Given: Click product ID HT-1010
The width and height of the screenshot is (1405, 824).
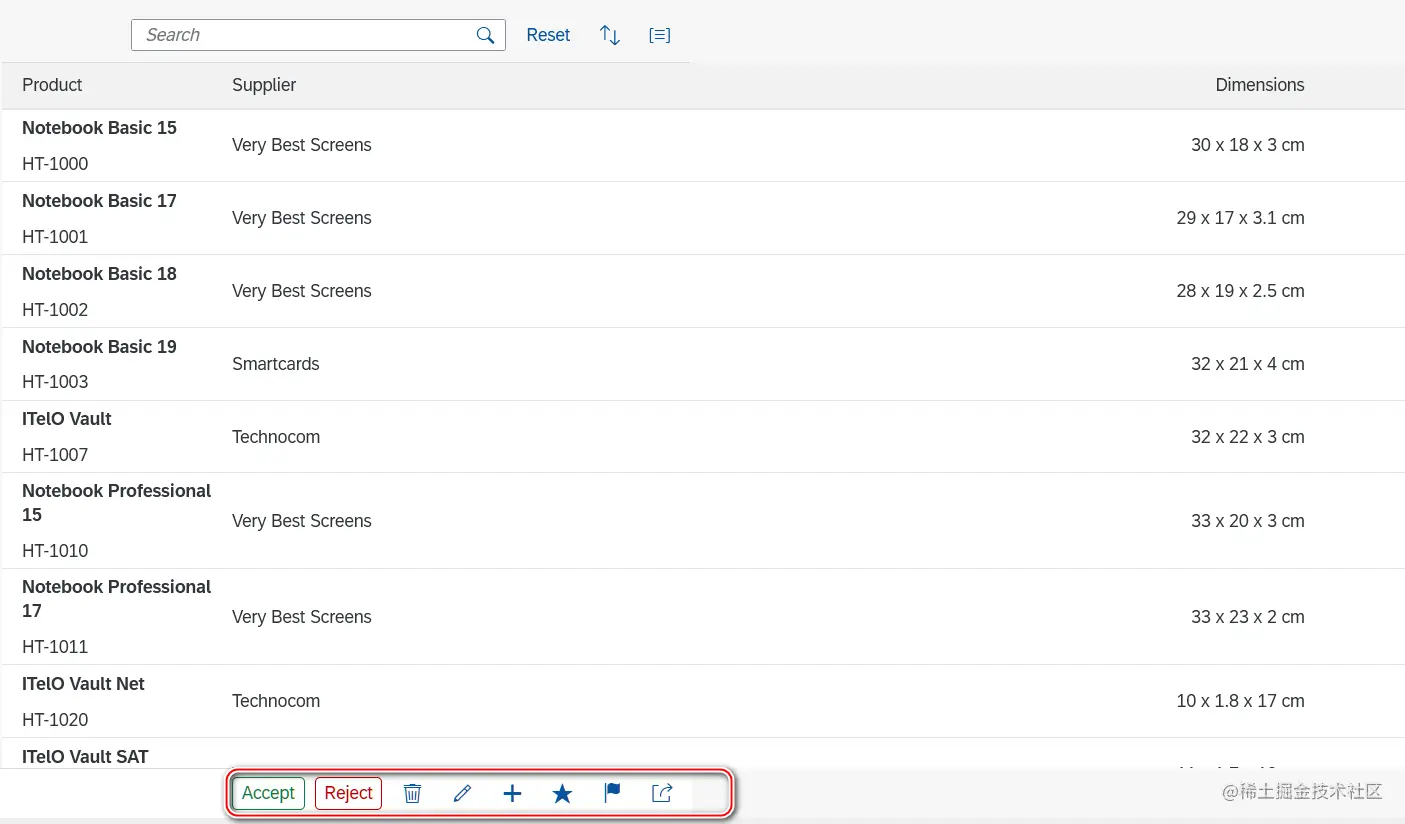Looking at the screenshot, I should [55, 551].
